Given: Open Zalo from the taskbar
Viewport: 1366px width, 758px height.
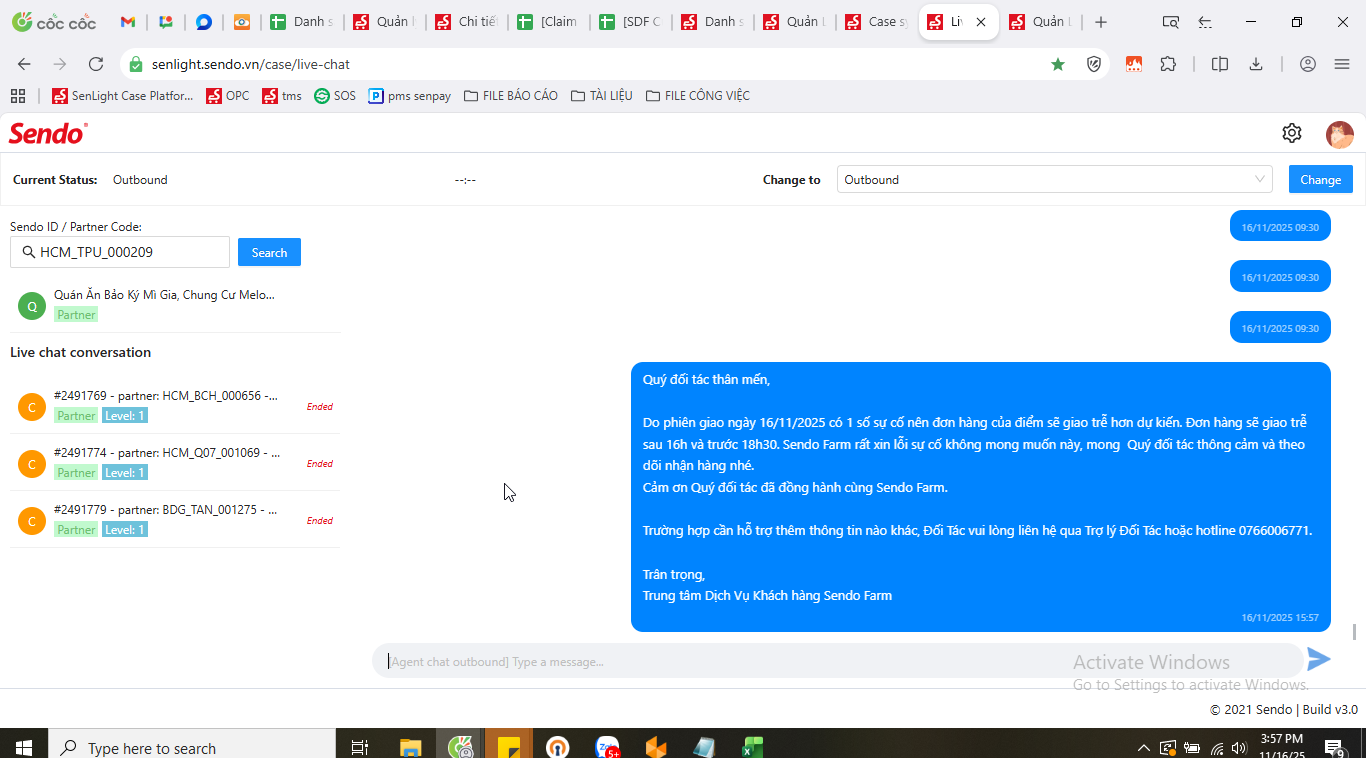Looking at the screenshot, I should (x=608, y=747).
